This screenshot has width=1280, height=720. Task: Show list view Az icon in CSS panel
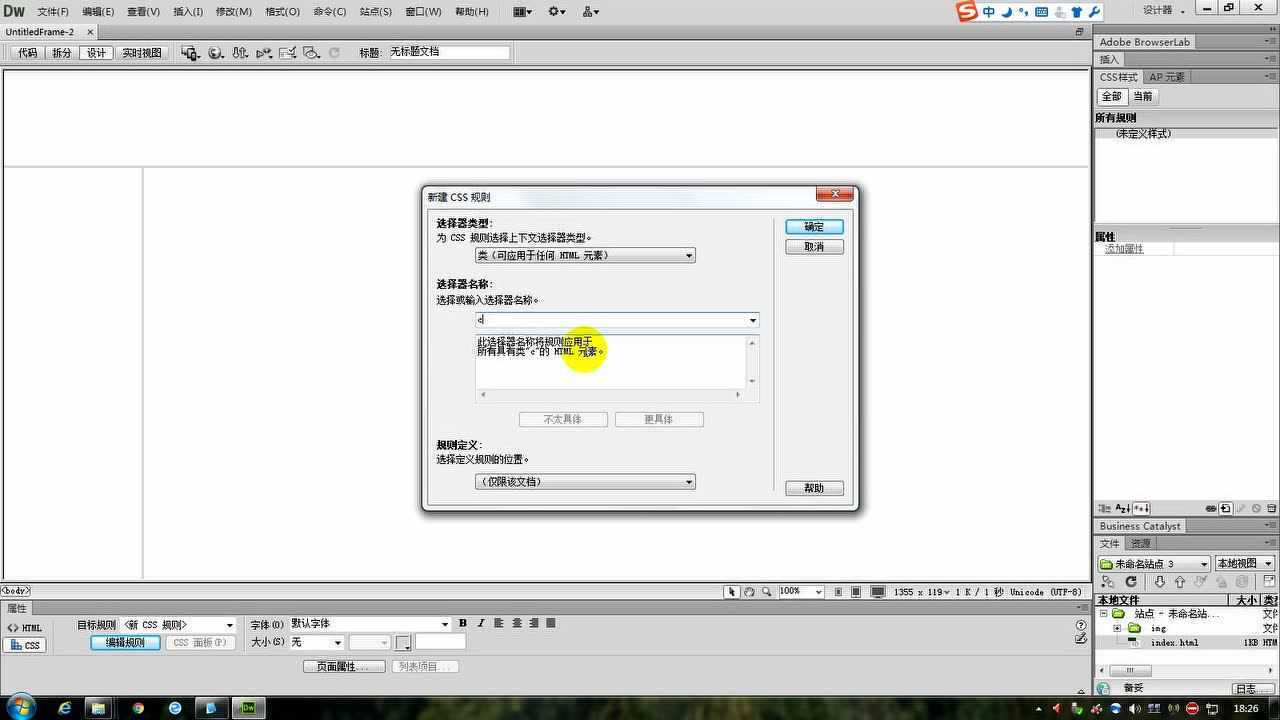click(x=1122, y=509)
